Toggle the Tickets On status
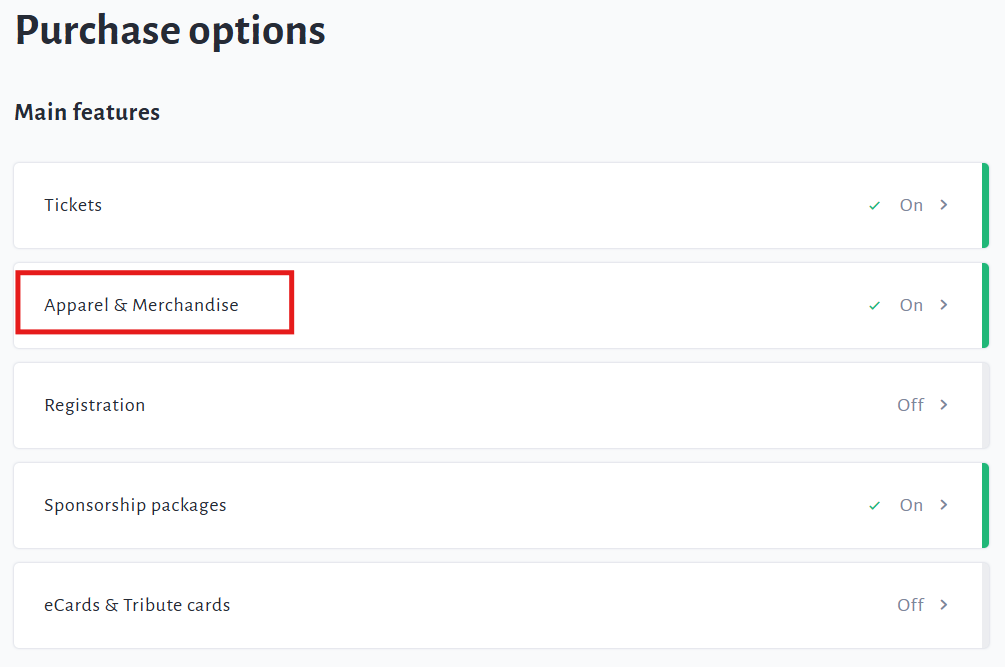The width and height of the screenshot is (1005, 667). point(911,205)
